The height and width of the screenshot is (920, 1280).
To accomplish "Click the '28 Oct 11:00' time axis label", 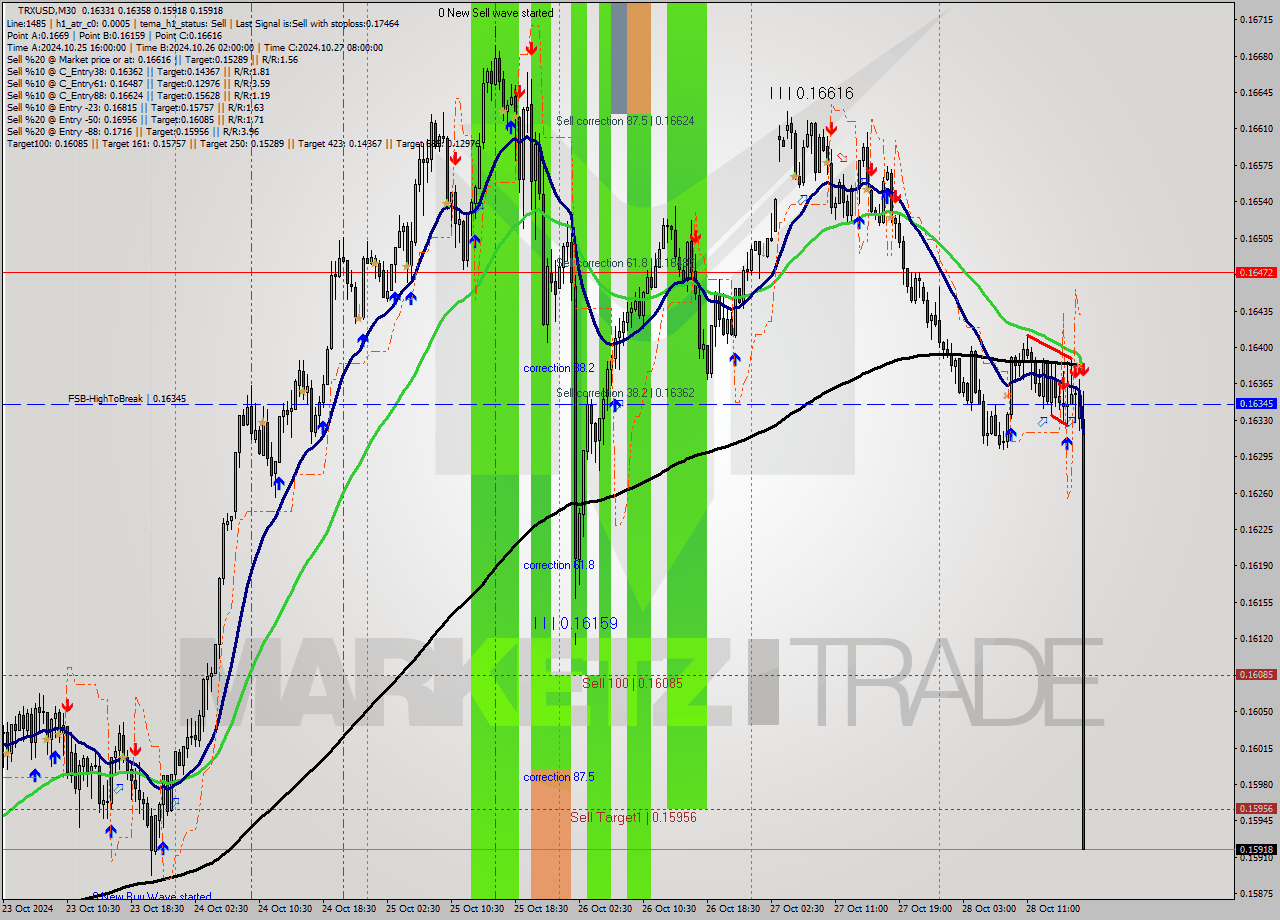I will coord(1053,909).
